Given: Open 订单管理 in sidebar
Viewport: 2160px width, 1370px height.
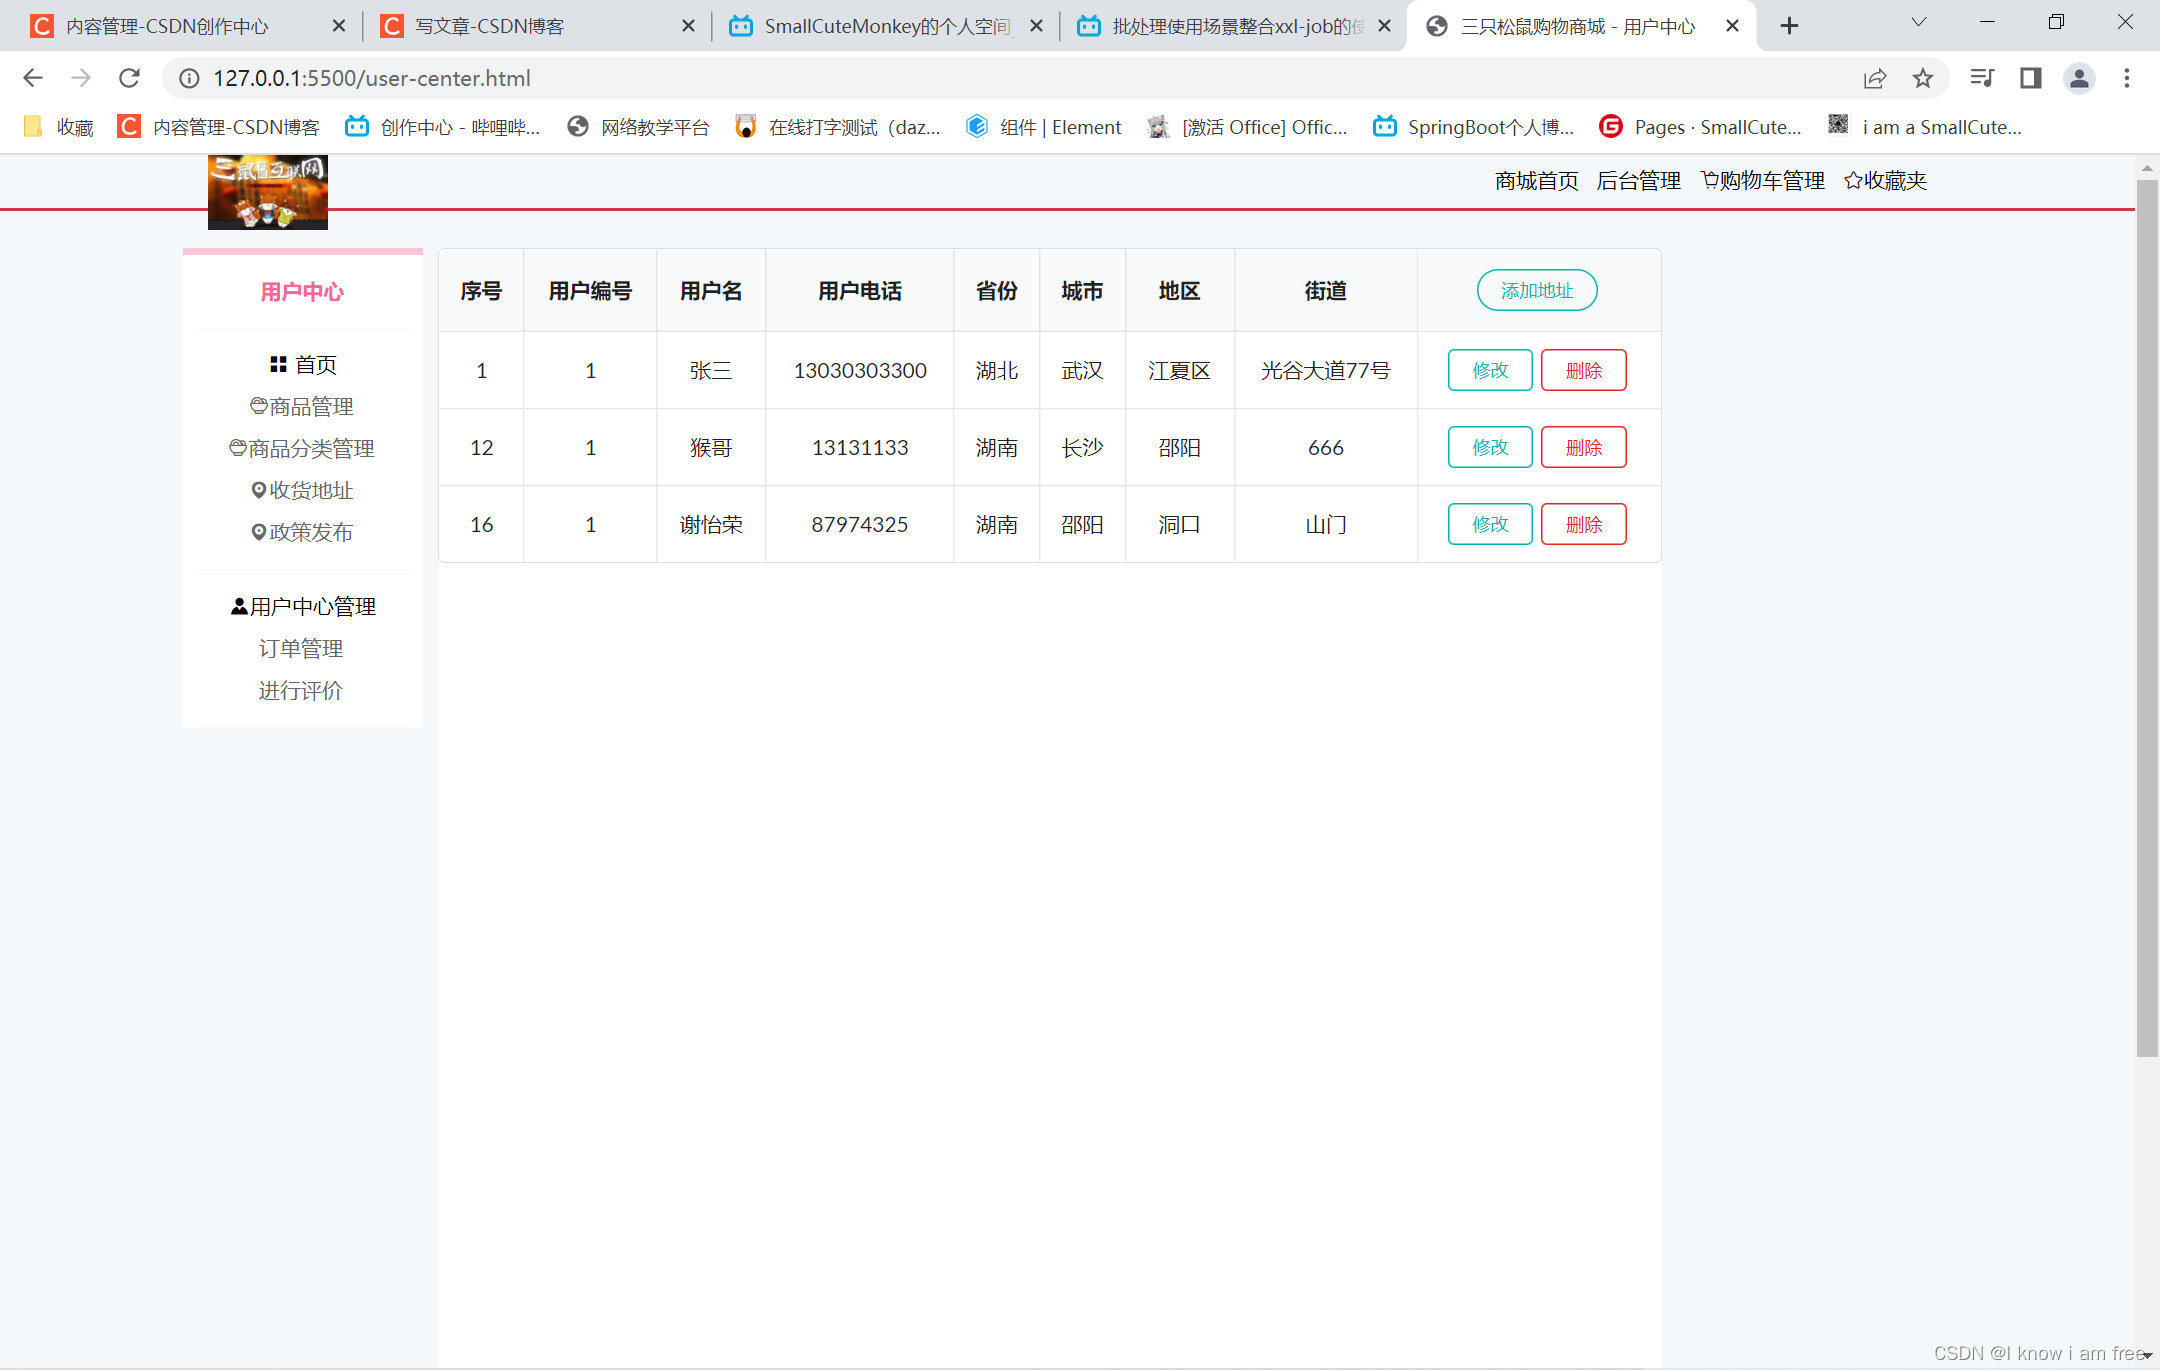Looking at the screenshot, I should [x=301, y=649].
